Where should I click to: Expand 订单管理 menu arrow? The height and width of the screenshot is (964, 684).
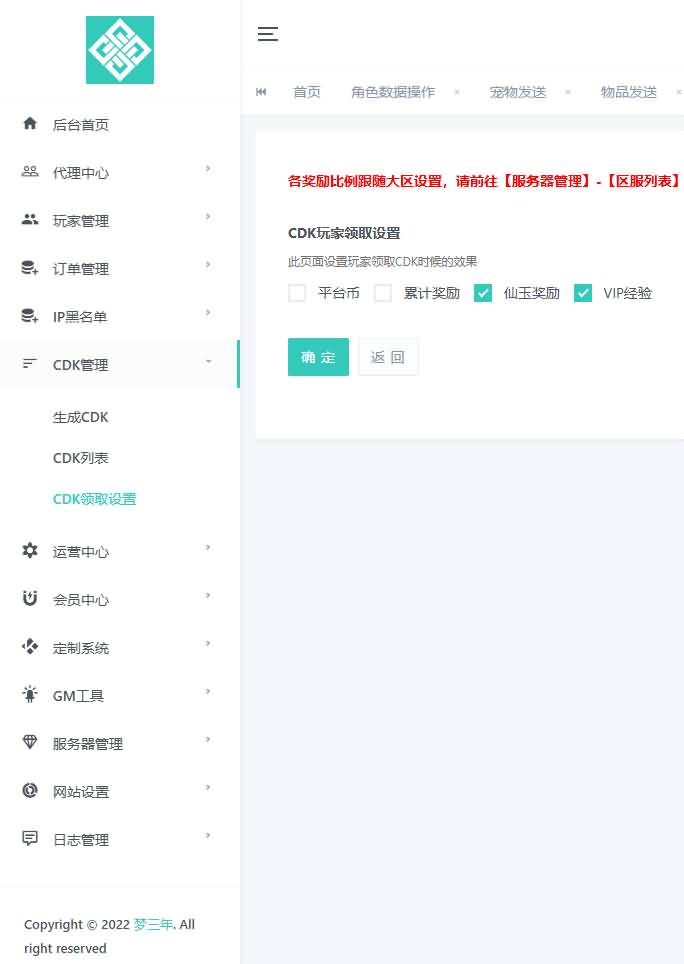point(208,264)
